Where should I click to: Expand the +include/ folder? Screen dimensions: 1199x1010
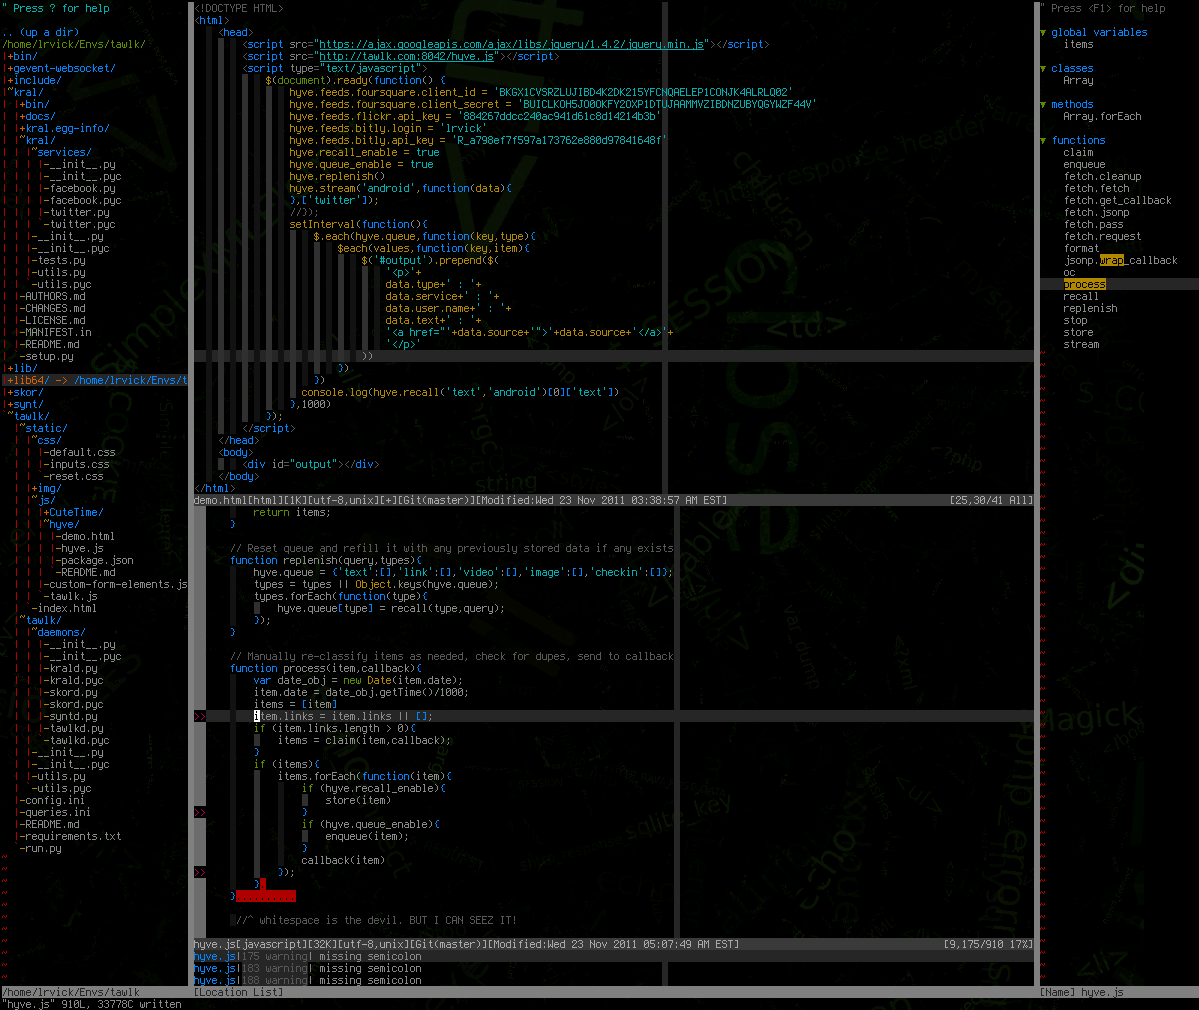(x=34, y=80)
